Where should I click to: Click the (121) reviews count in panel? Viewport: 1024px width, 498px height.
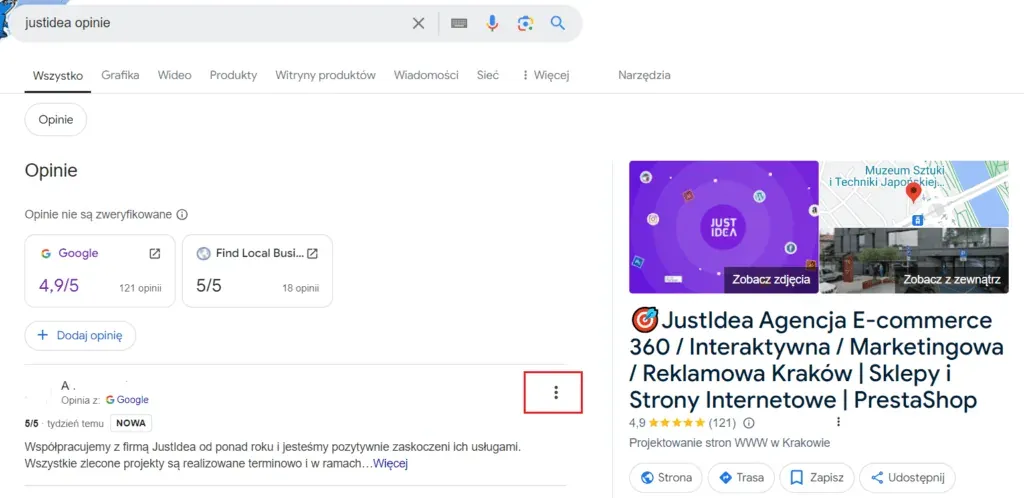pos(722,422)
